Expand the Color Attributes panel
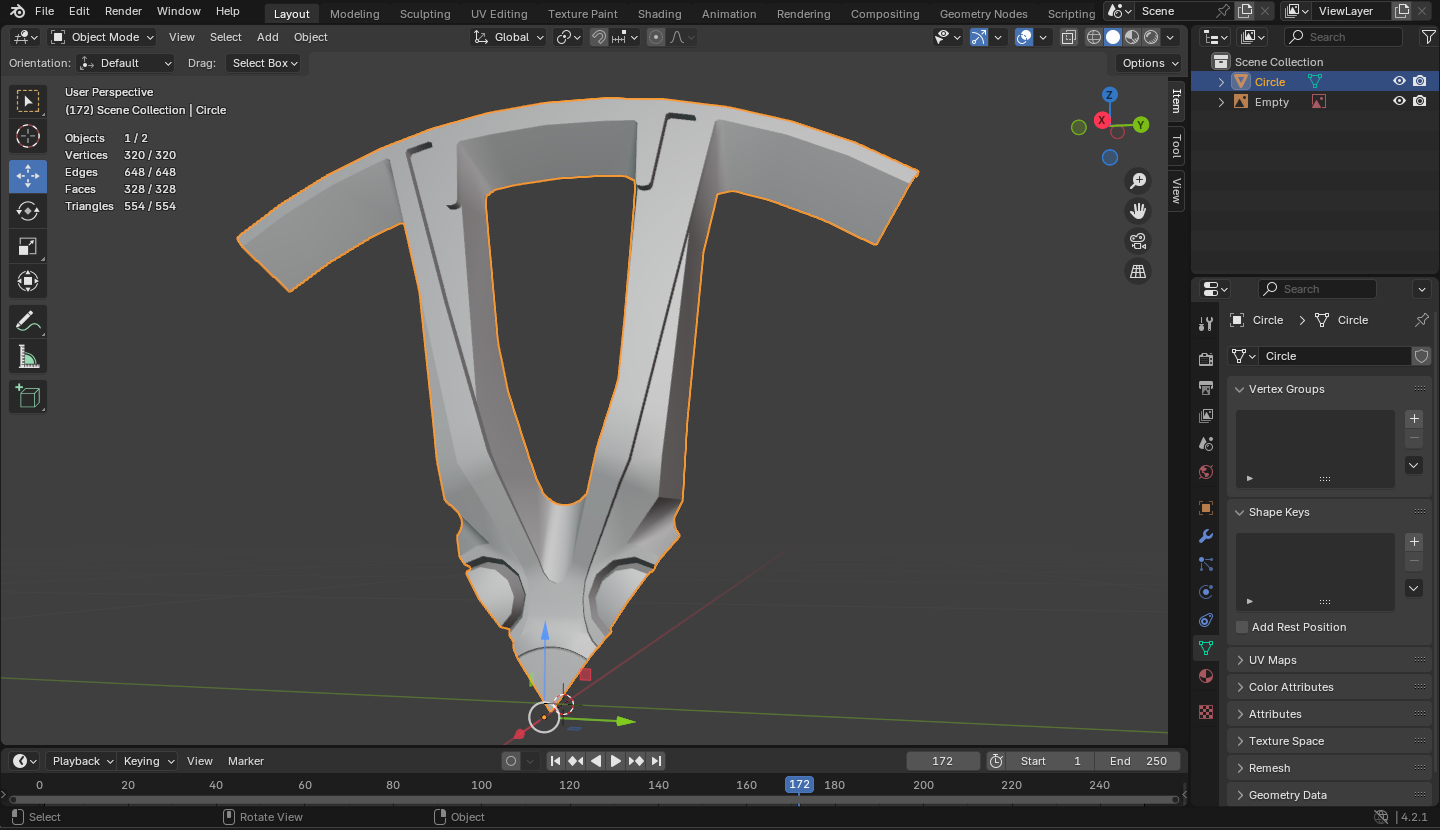The height and width of the screenshot is (830, 1440). click(x=1330, y=687)
